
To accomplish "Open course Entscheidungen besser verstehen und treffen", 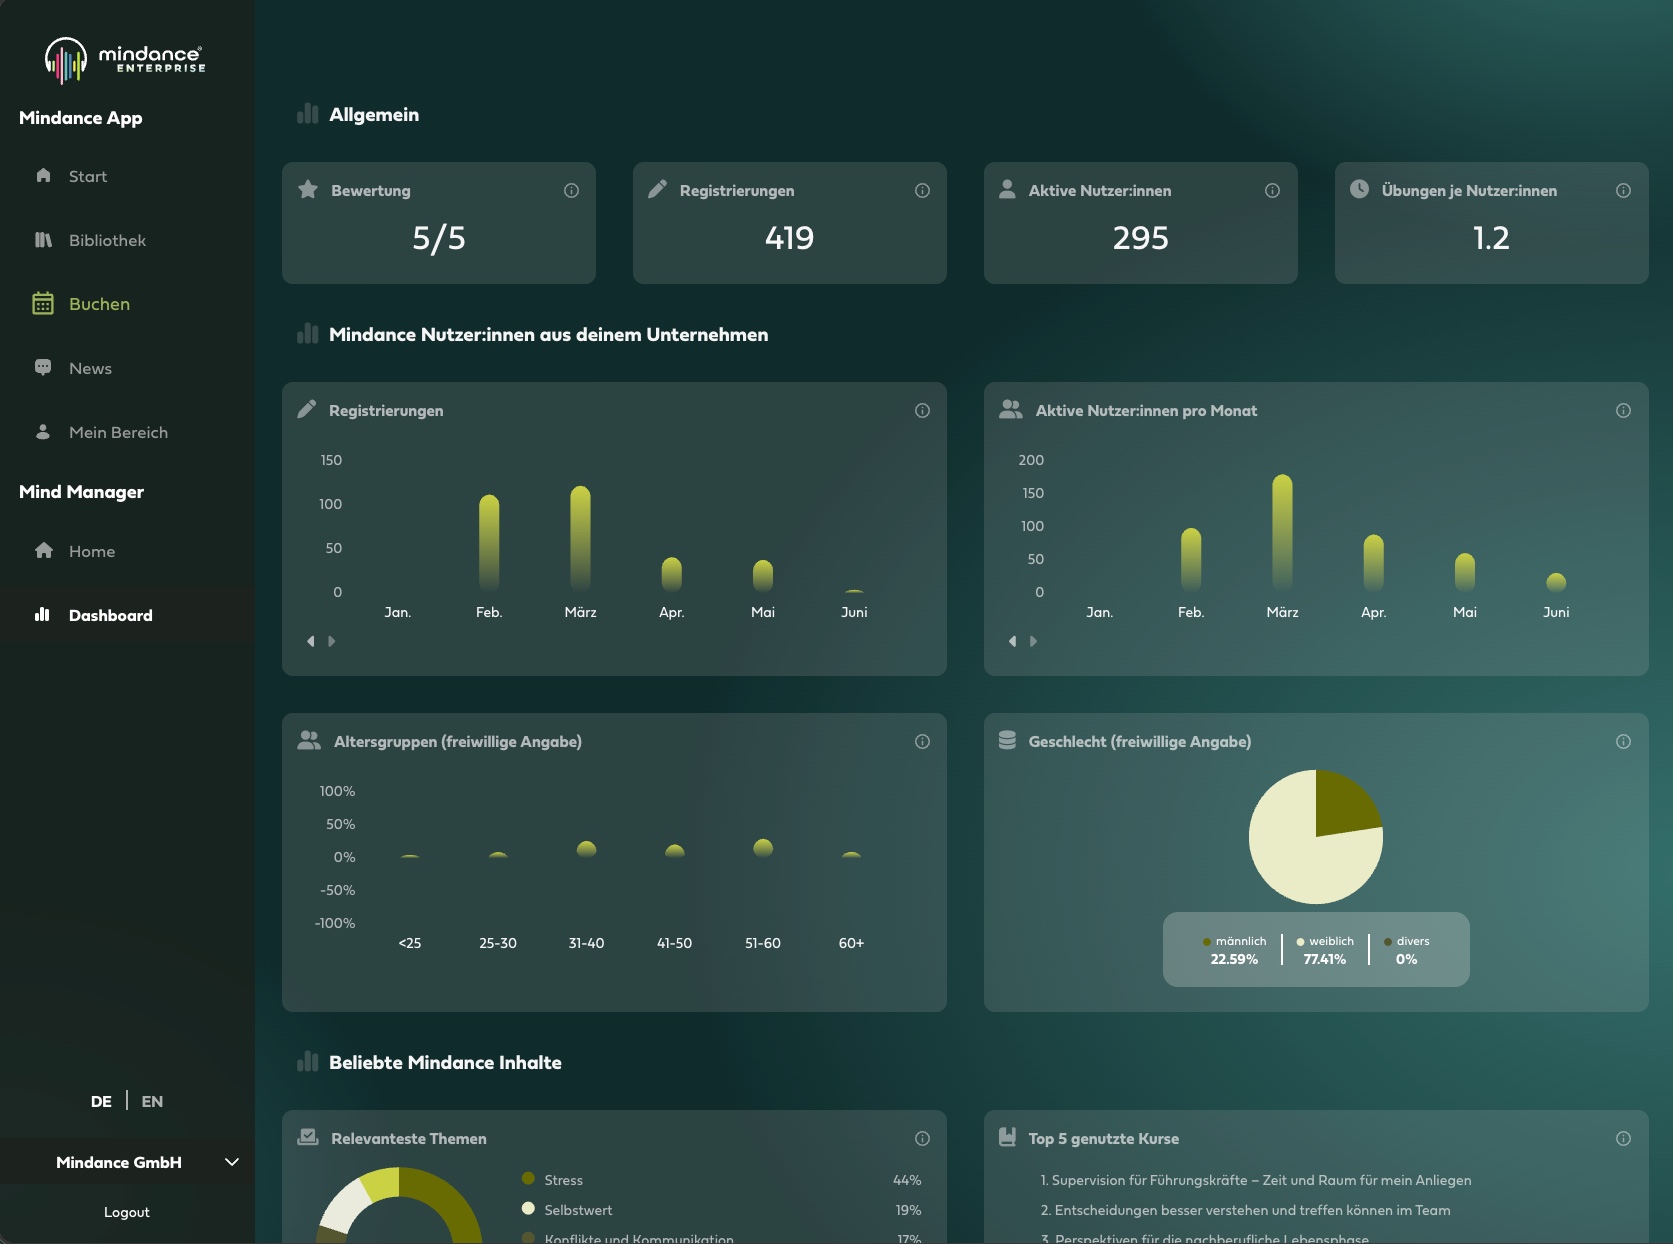I will coord(1246,1210).
